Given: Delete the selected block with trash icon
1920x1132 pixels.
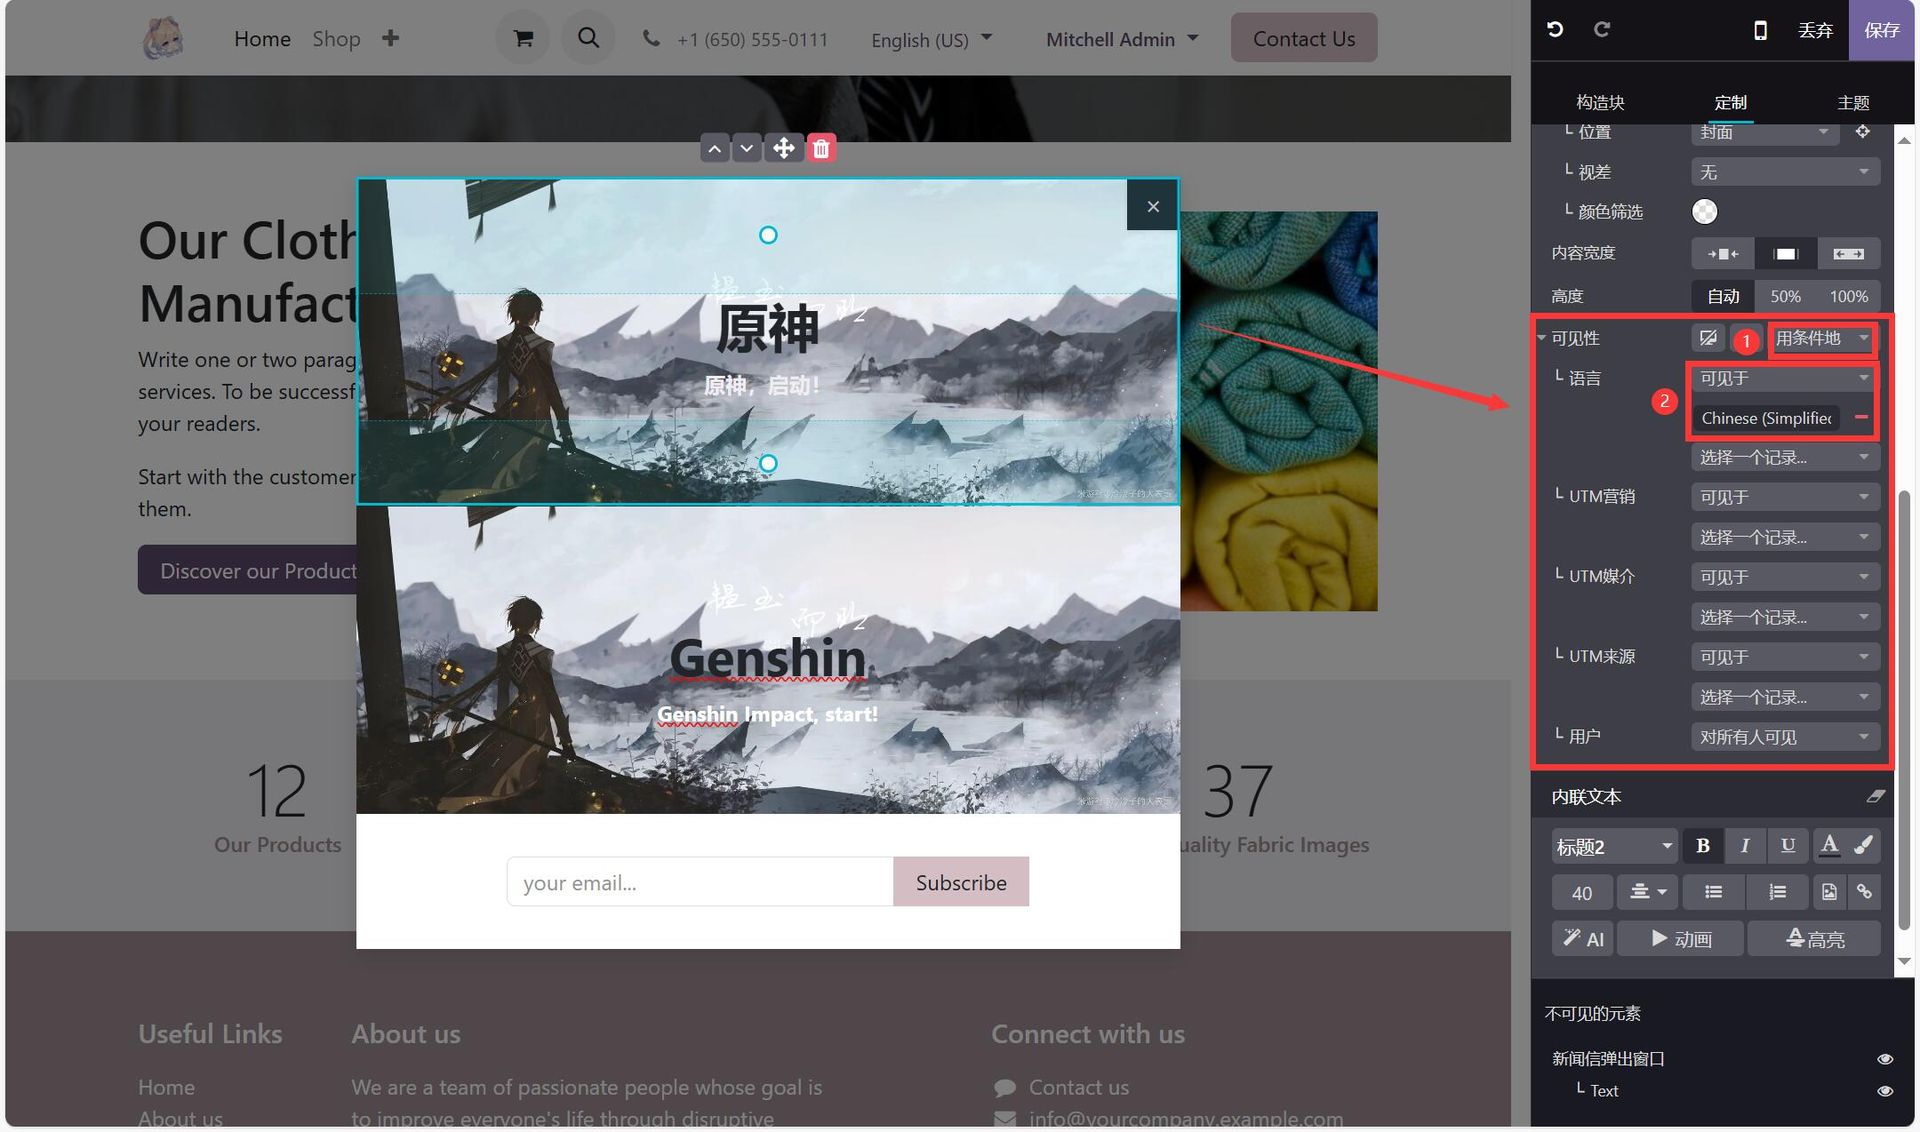Looking at the screenshot, I should tap(821, 149).
